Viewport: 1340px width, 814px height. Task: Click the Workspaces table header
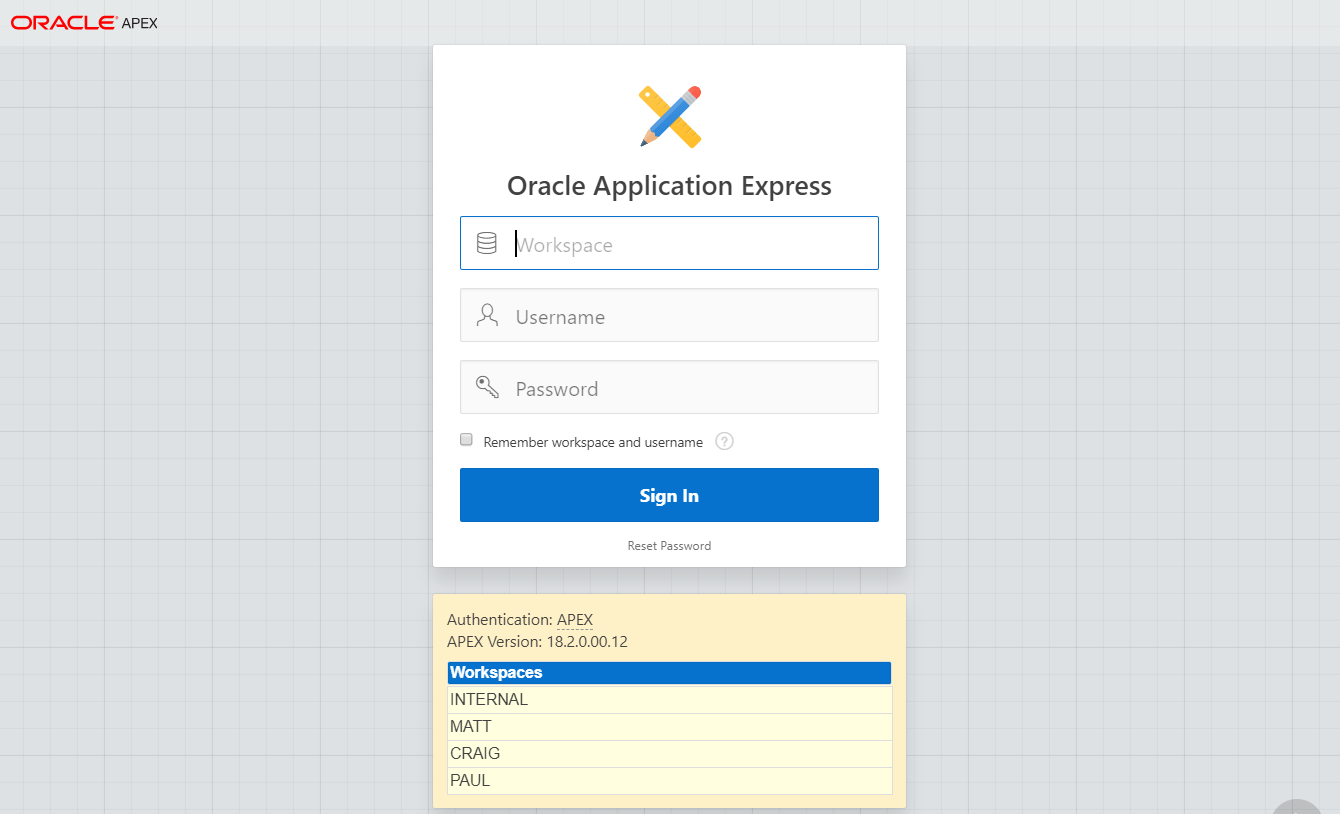[x=669, y=673]
